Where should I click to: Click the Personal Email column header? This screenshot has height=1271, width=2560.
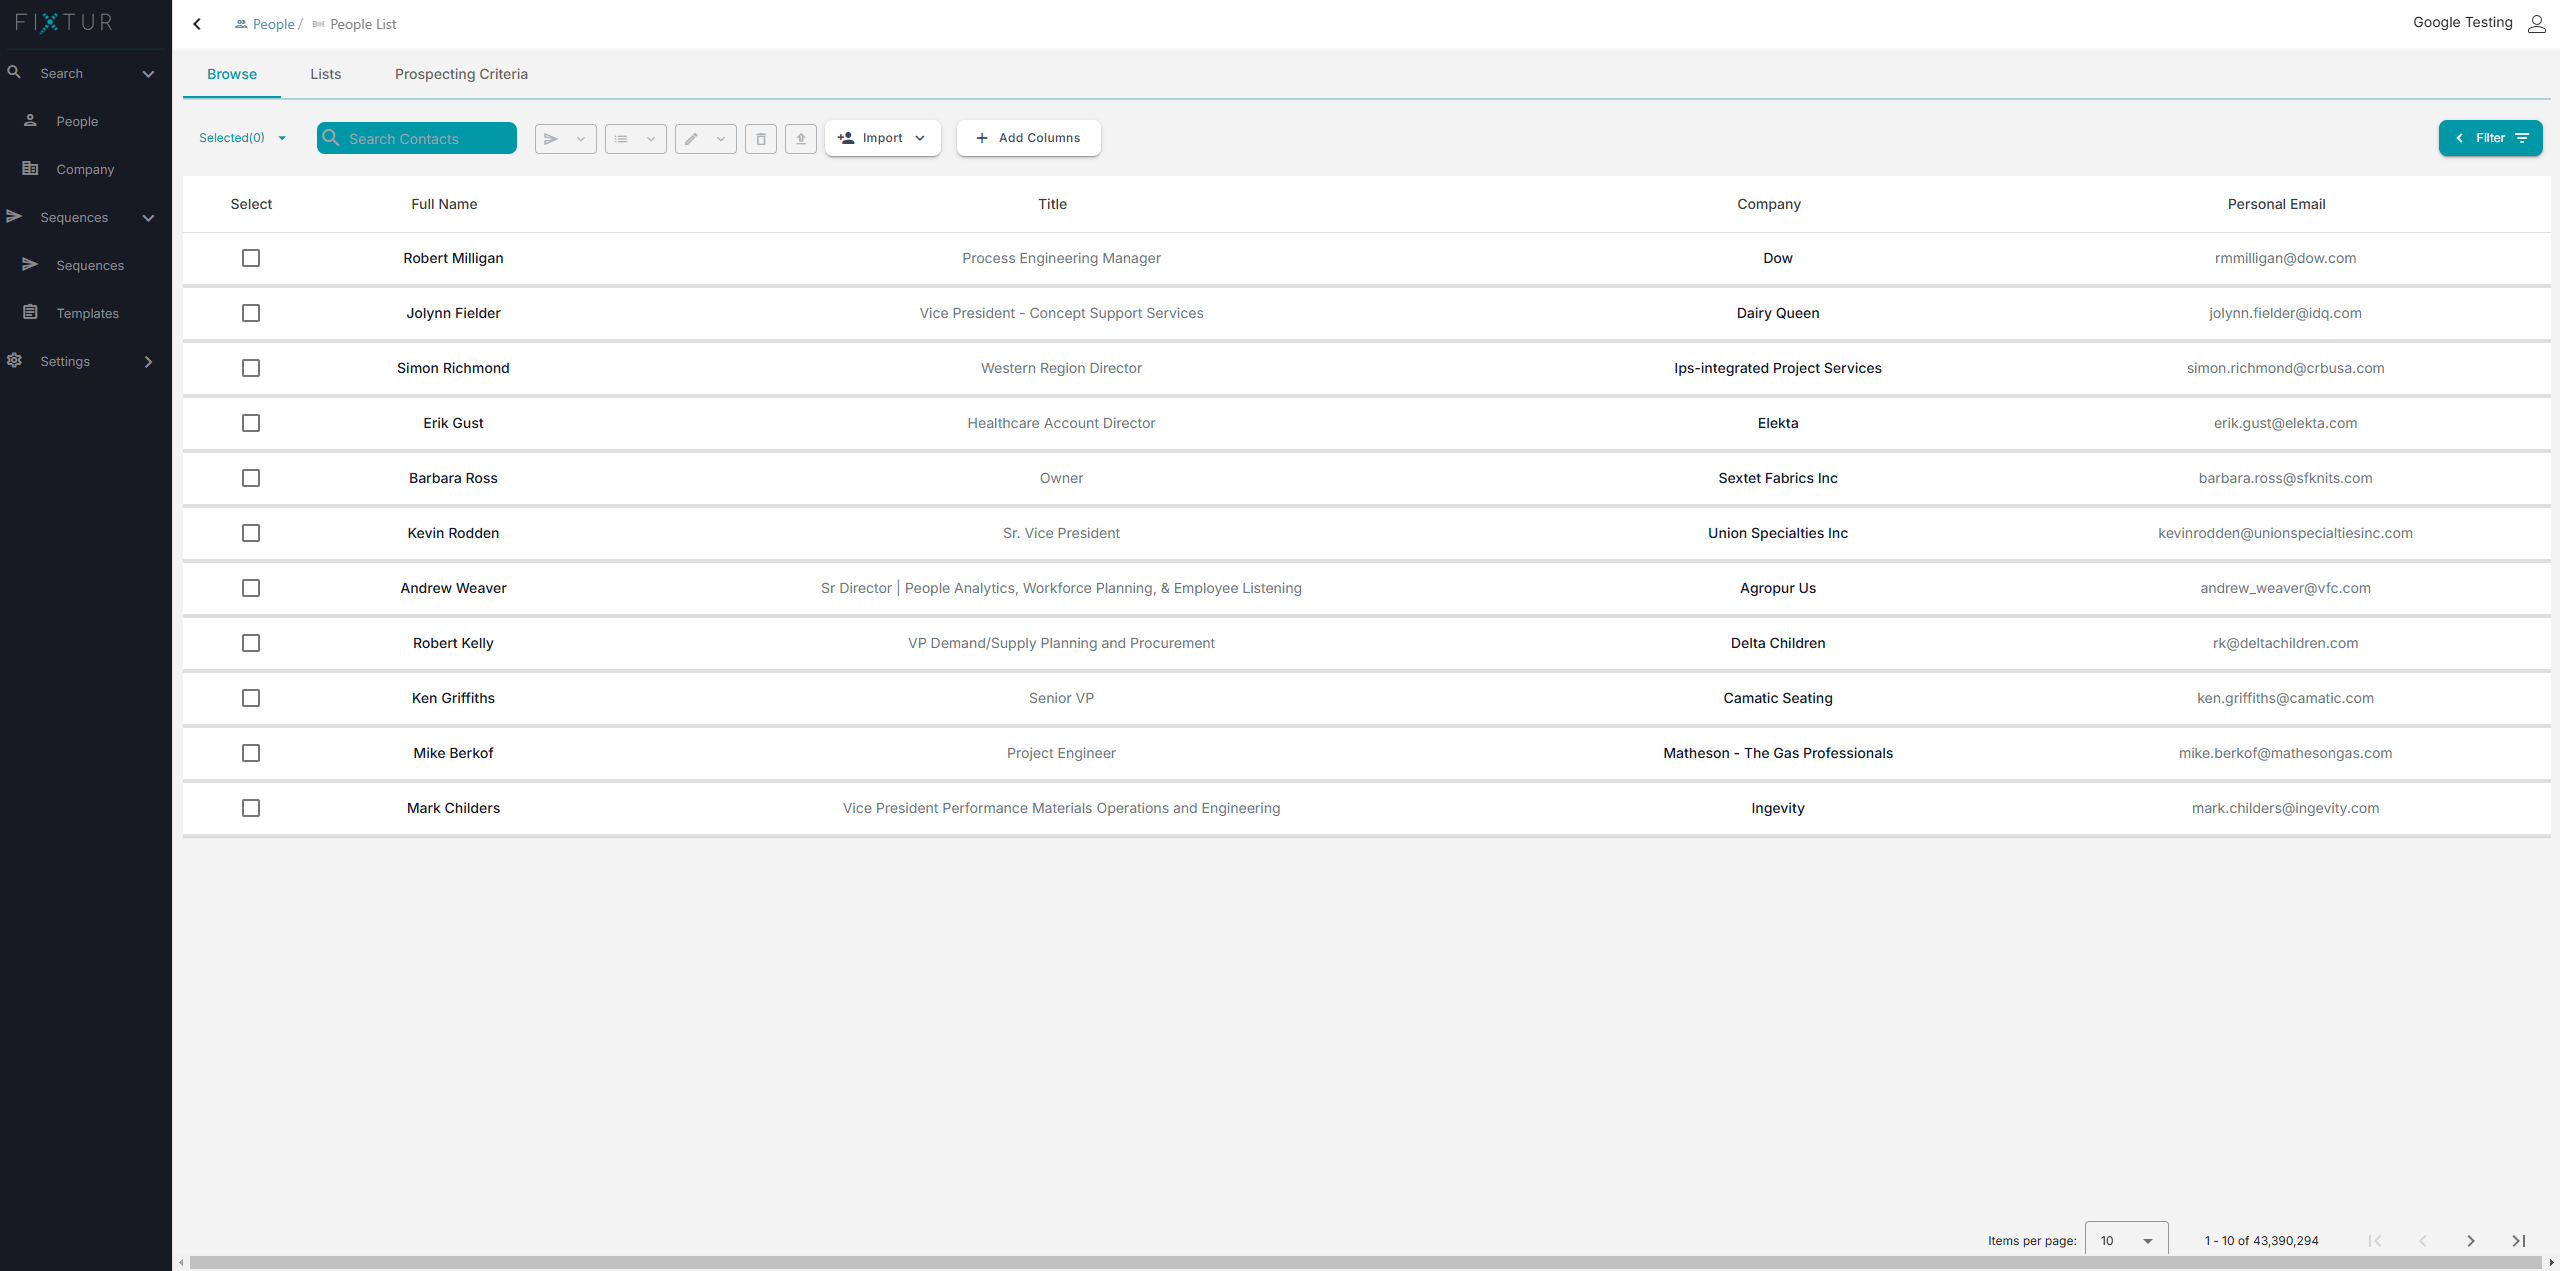[x=2276, y=204]
